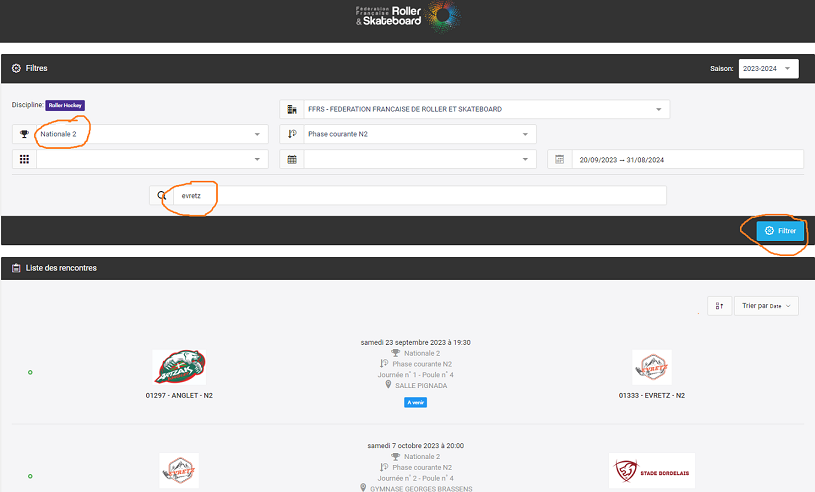
Task: Click the Evretz logo in the 23 septembre match
Action: coord(652,367)
